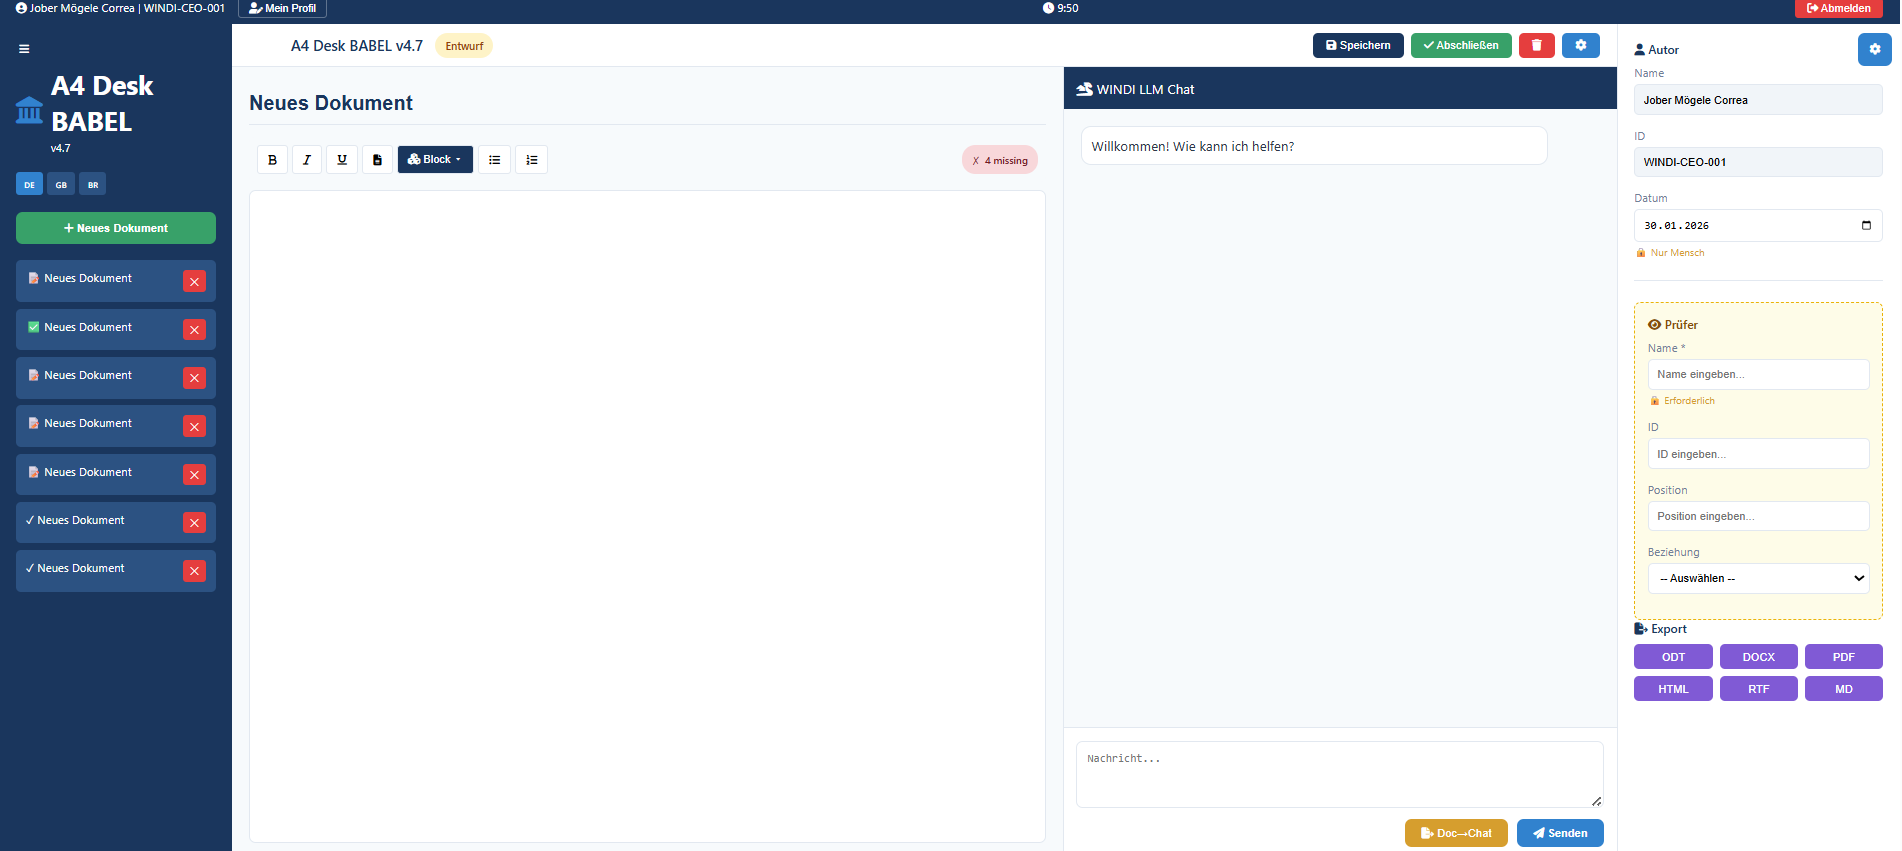Delete the sixth Neues Dokument entry
The width and height of the screenshot is (1902, 851).
(x=194, y=522)
